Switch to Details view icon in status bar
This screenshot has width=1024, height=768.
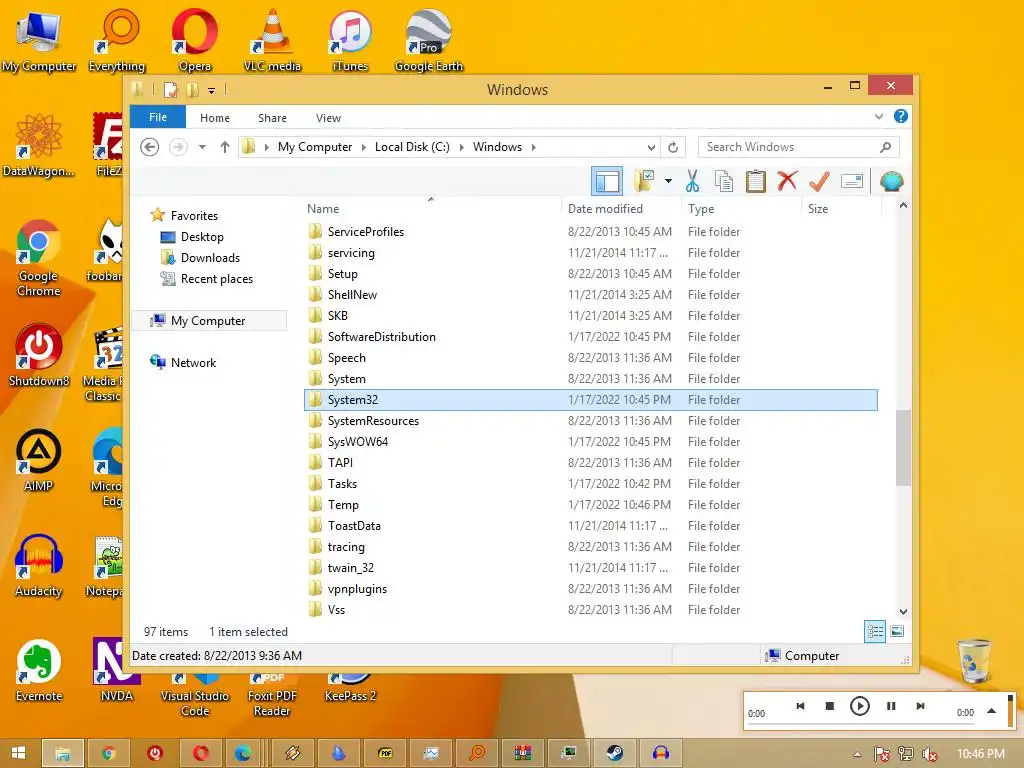click(x=874, y=632)
